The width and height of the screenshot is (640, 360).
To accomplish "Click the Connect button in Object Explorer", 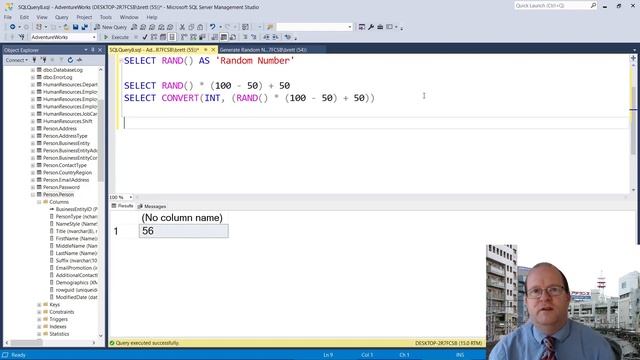I will pyautogui.click(x=16, y=60).
